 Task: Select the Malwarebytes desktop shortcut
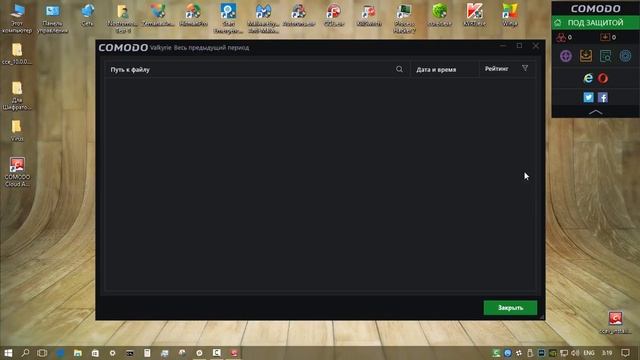point(263,18)
